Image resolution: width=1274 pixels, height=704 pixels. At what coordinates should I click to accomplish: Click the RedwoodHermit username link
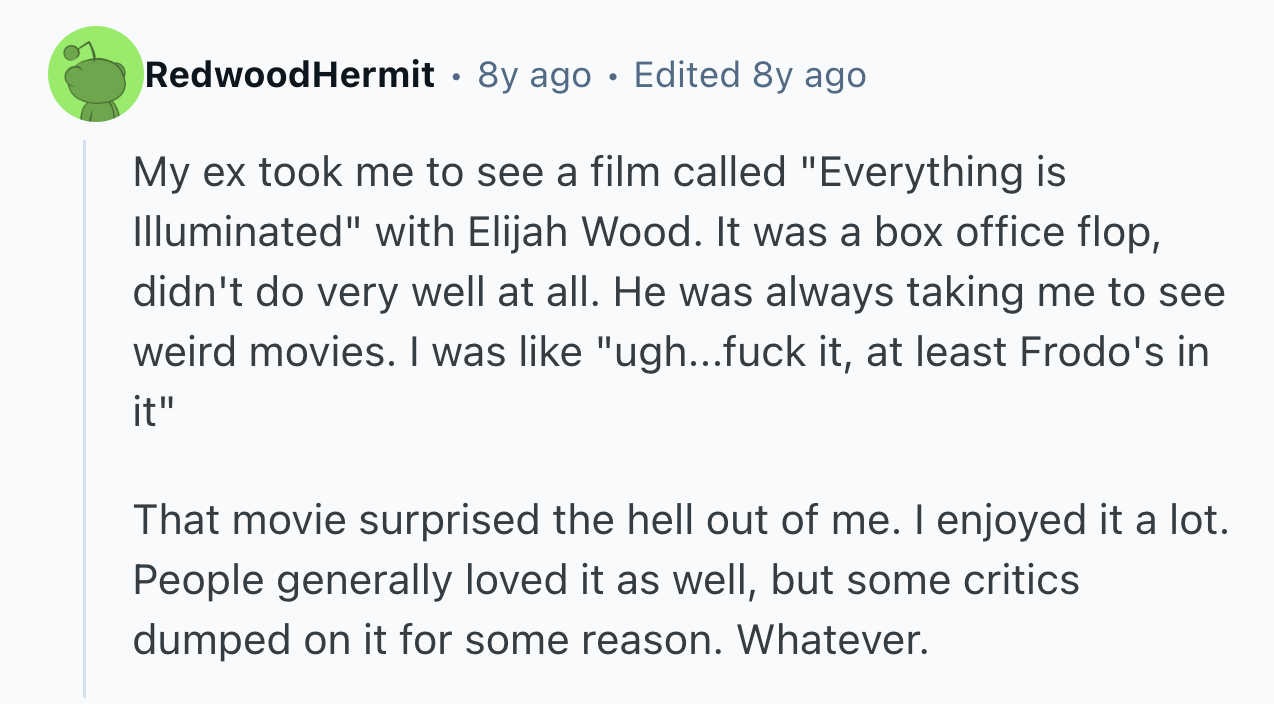290,75
